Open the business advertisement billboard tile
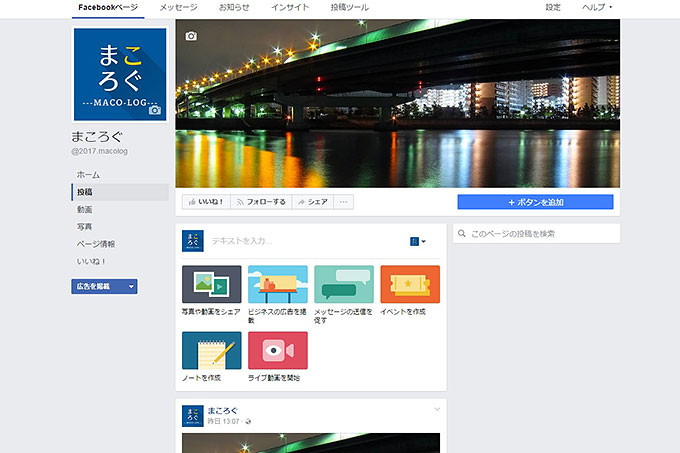 point(278,284)
